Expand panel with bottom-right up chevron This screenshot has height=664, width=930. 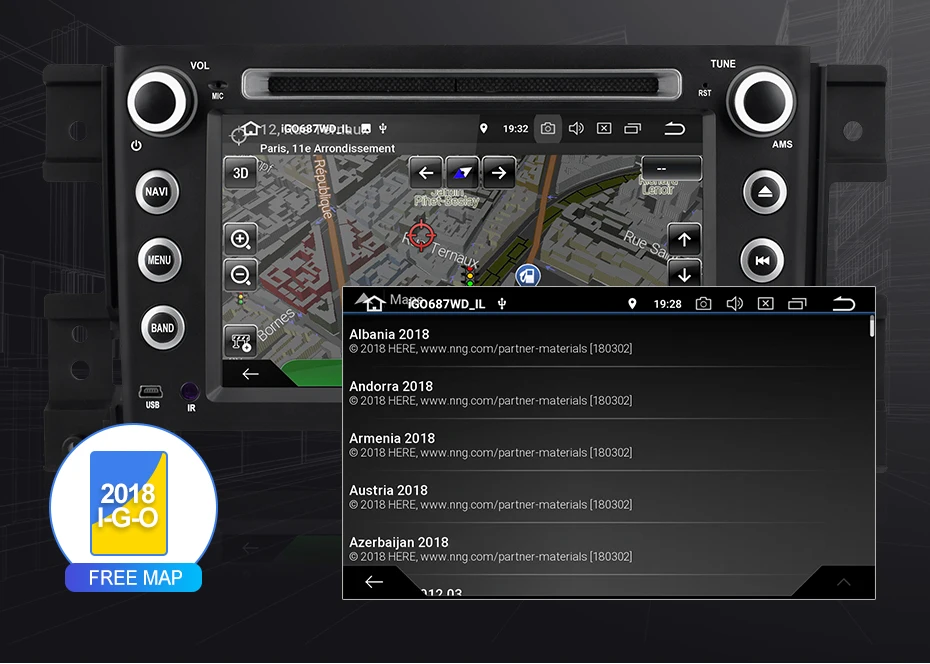pyautogui.click(x=843, y=582)
